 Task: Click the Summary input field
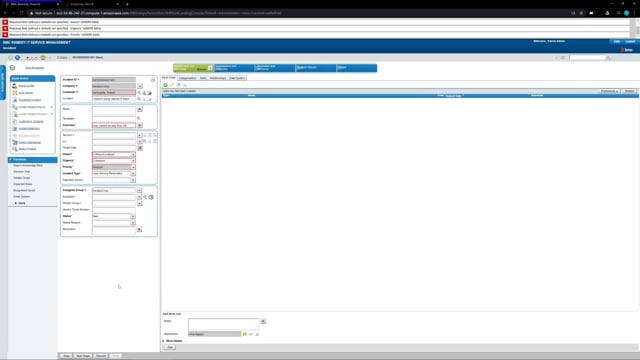click(x=114, y=125)
